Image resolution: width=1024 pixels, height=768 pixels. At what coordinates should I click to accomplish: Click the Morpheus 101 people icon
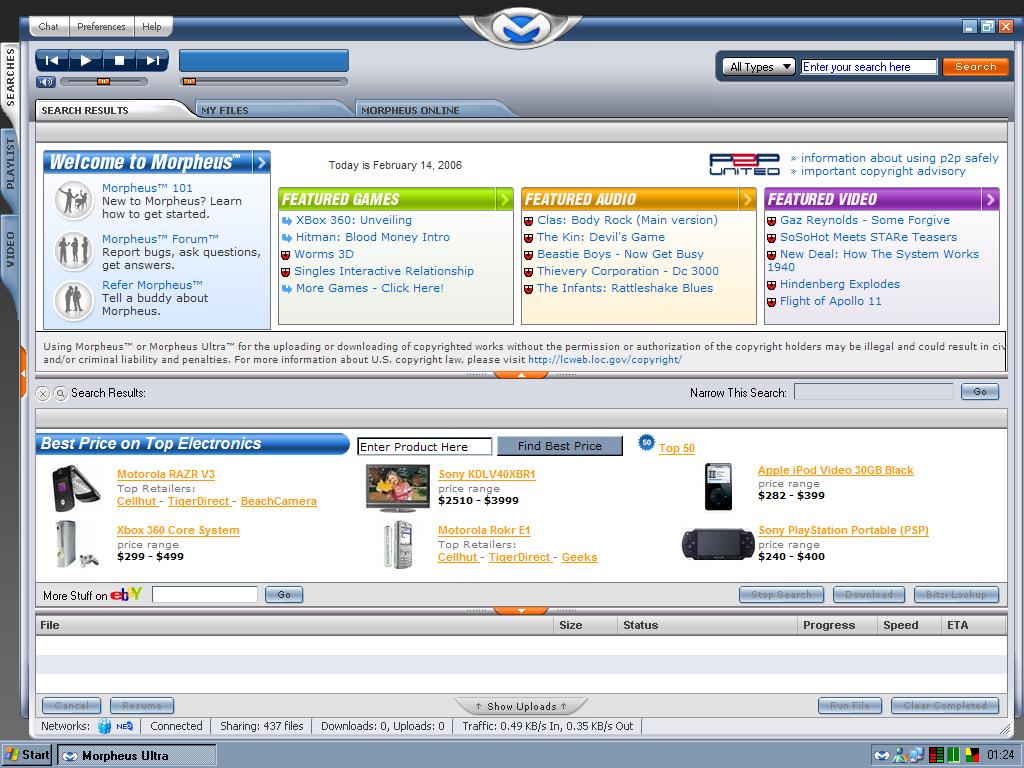(73, 200)
